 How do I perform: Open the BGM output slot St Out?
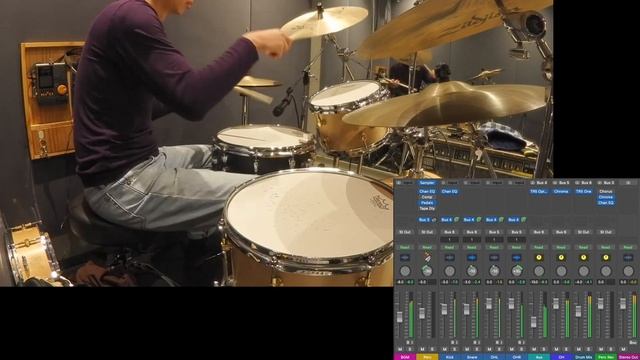[405, 232]
